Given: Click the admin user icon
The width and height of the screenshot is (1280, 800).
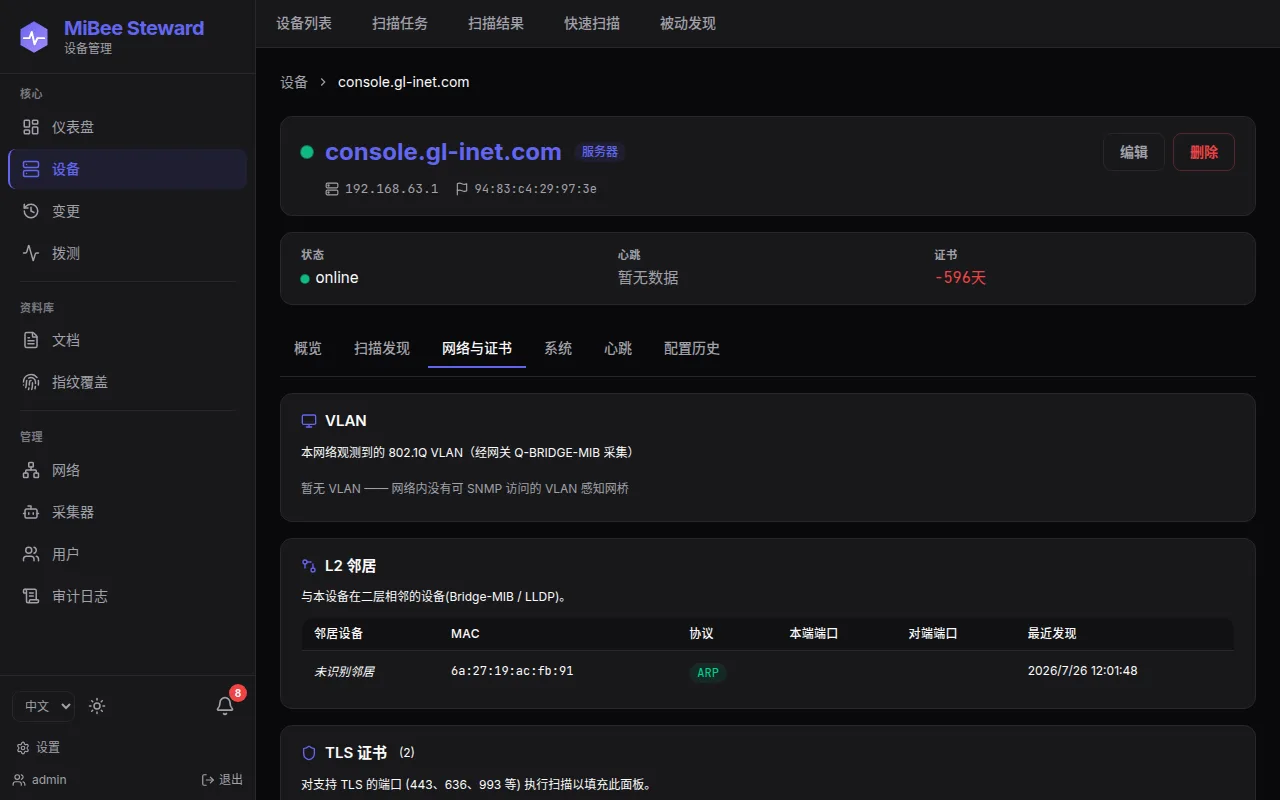Looking at the screenshot, I should click(19, 779).
